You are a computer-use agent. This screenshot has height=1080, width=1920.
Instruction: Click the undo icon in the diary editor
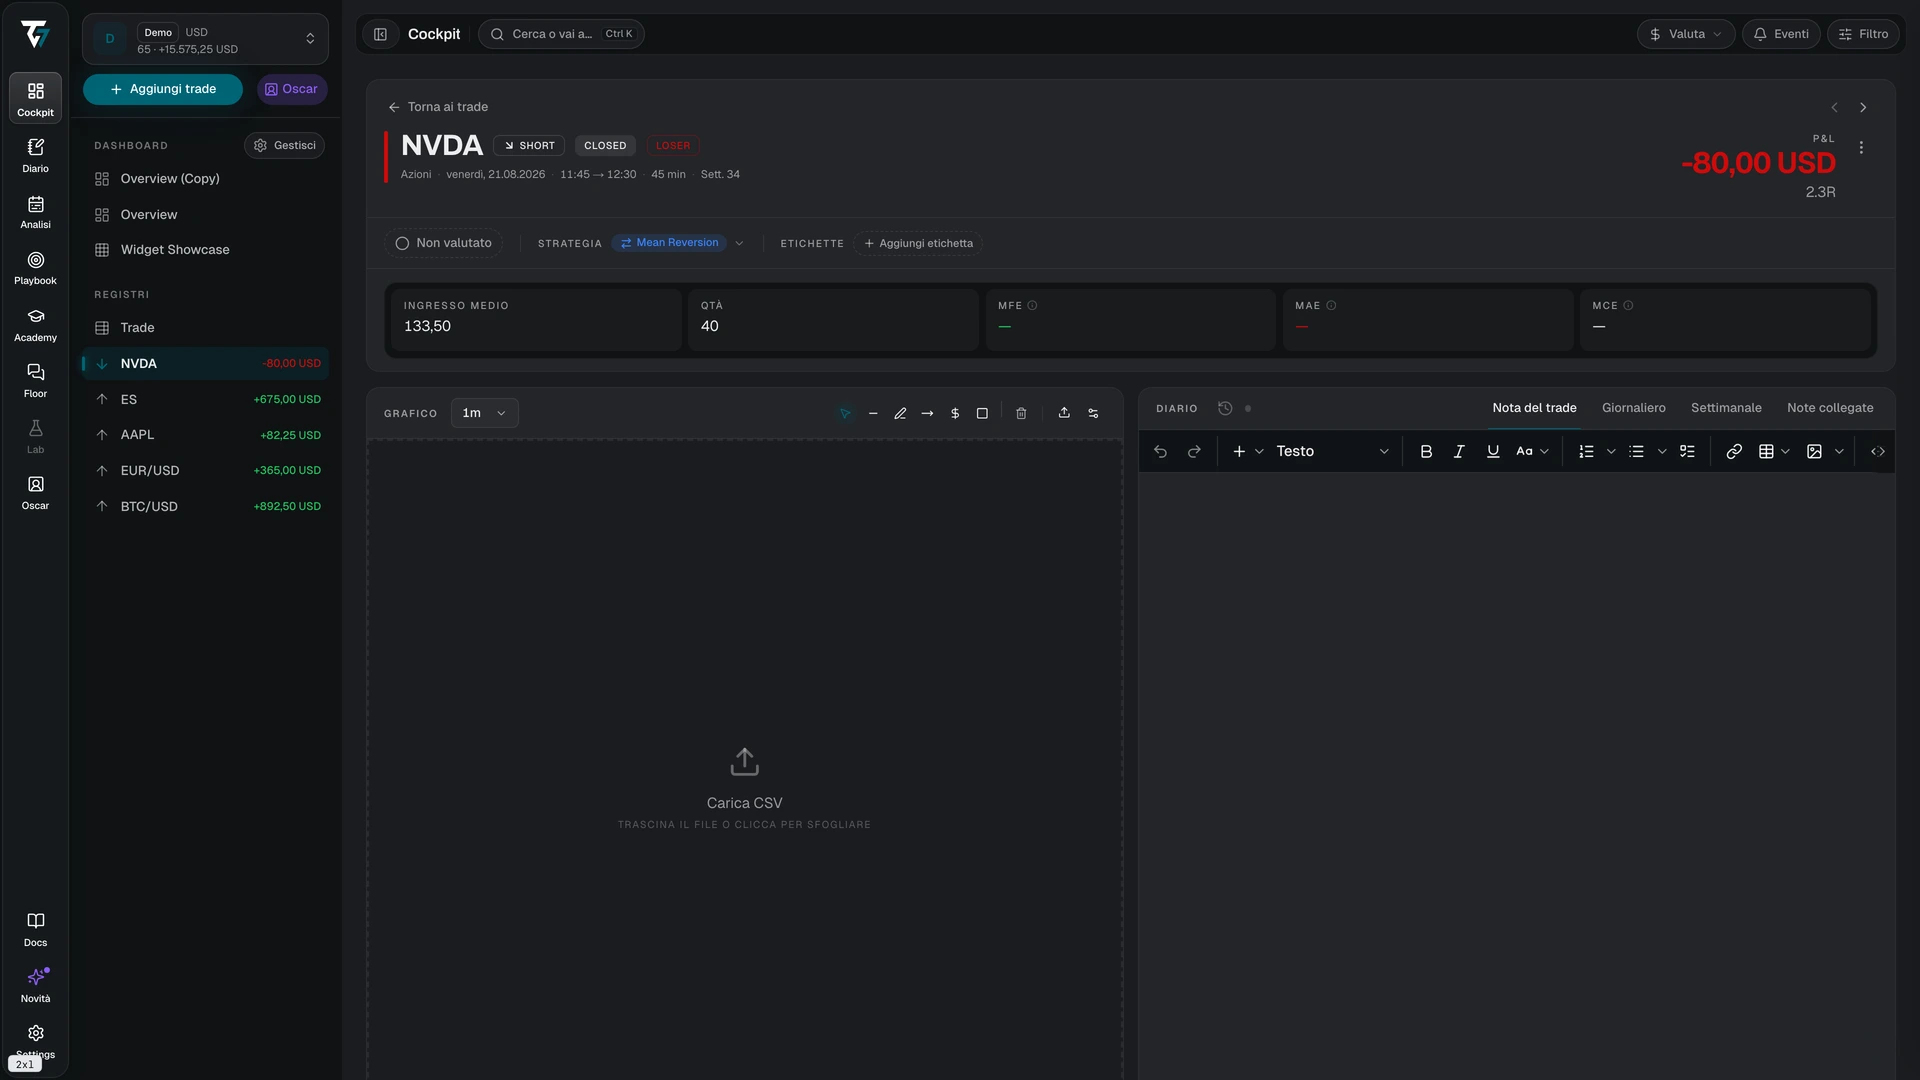[x=1160, y=452]
